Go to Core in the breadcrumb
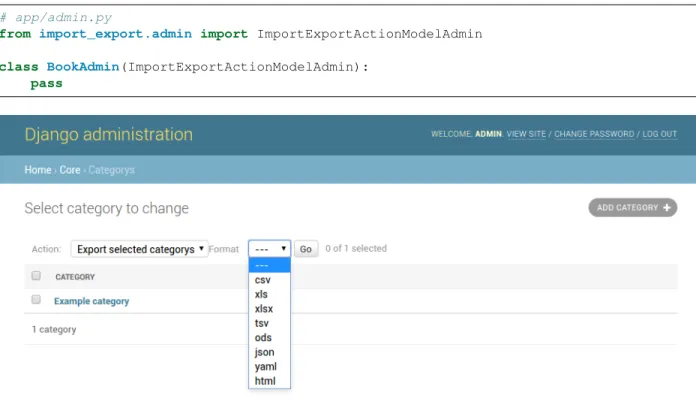This screenshot has height=417, width=696. tap(70, 170)
